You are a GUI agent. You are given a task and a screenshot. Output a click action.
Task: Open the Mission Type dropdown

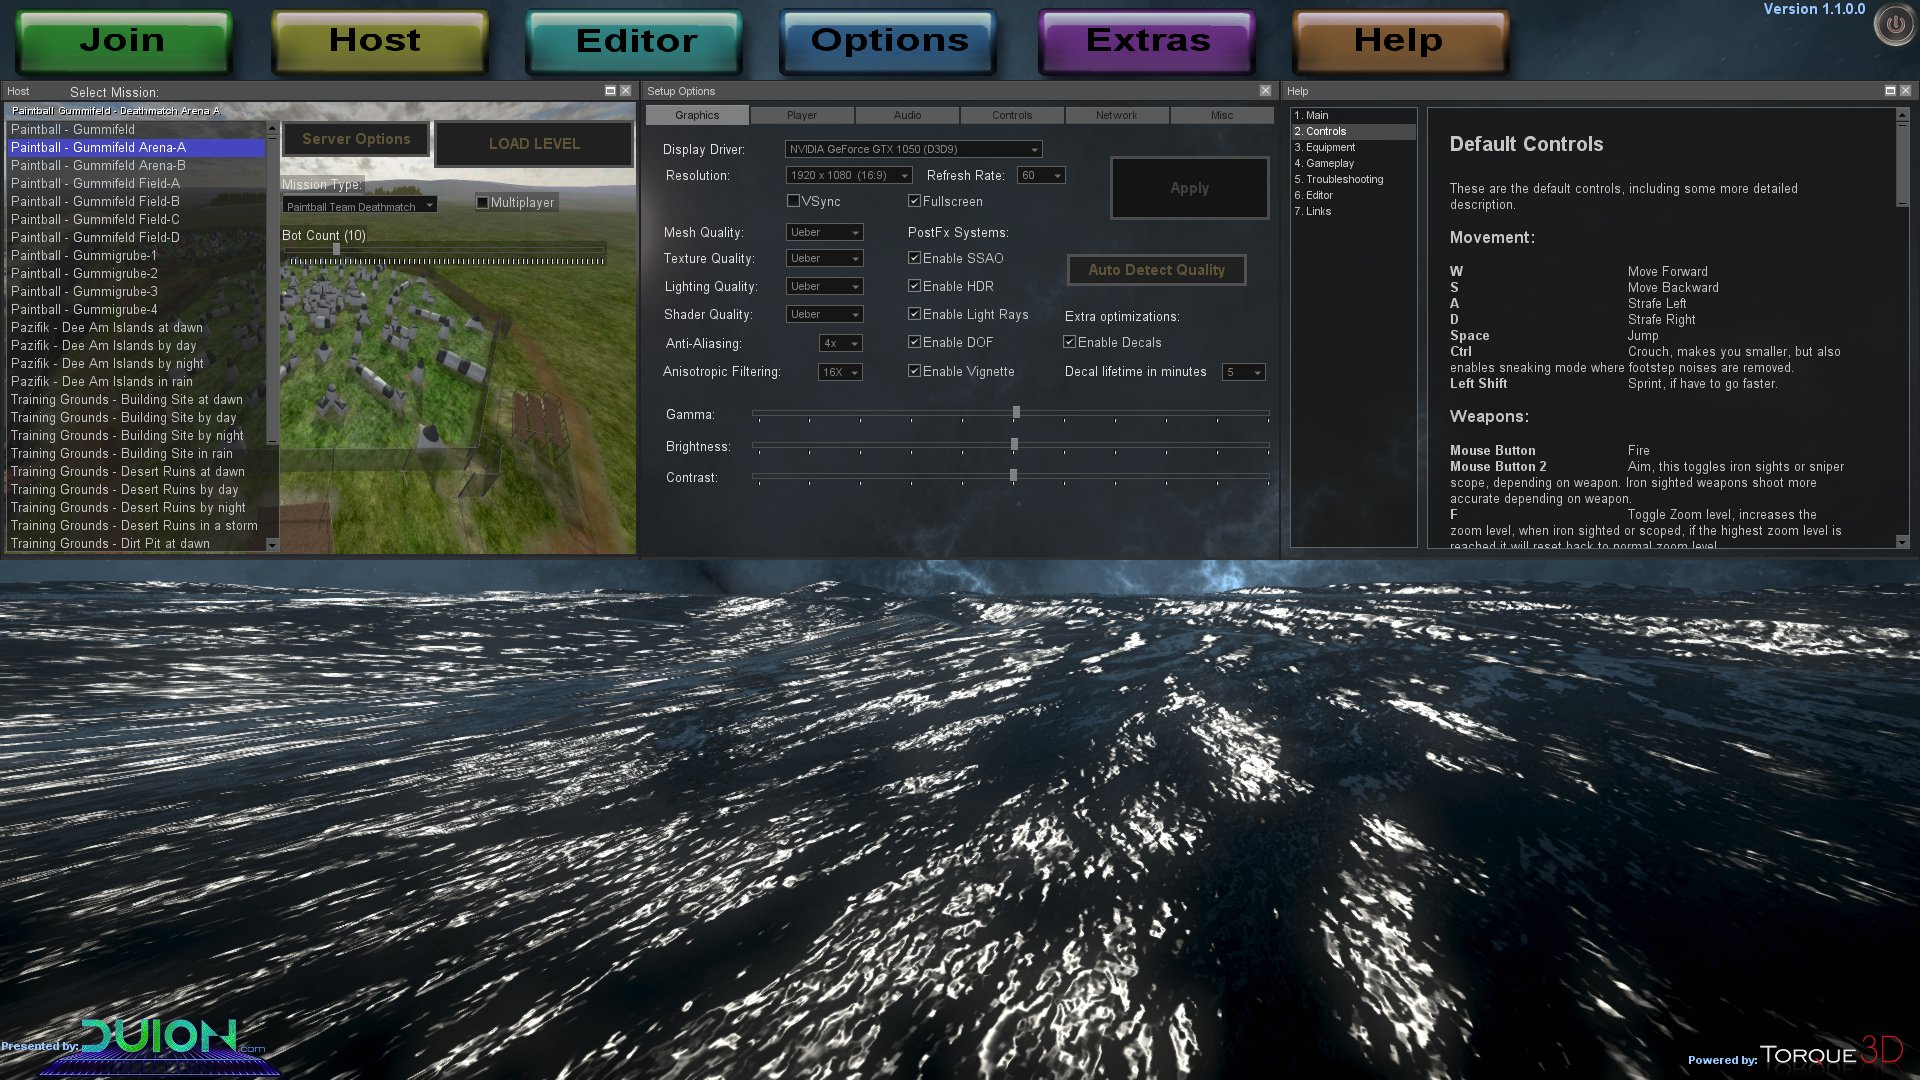pyautogui.click(x=360, y=205)
